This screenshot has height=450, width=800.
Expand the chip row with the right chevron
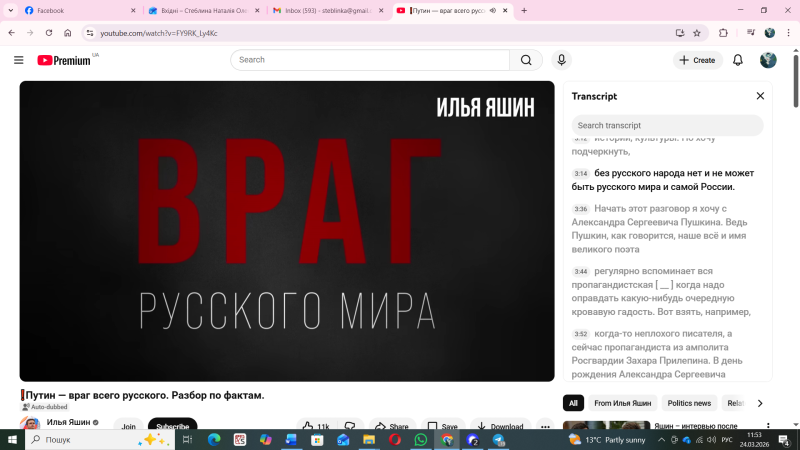pyautogui.click(x=760, y=403)
